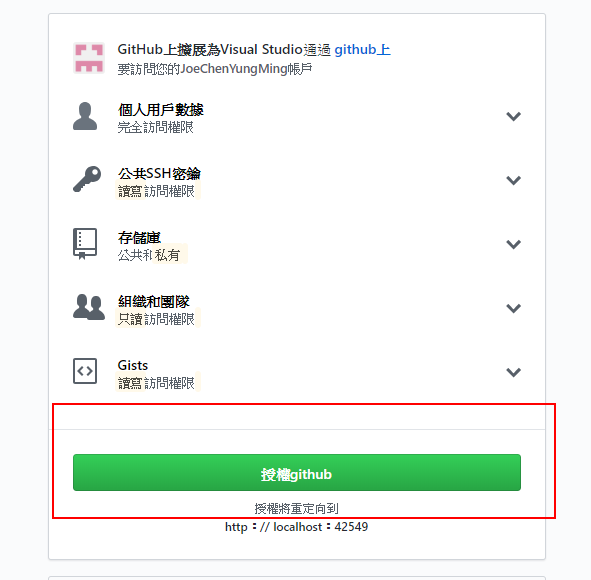The height and width of the screenshot is (580, 591).
Task: Click the code brackets icon for Gists
Action: pyautogui.click(x=85, y=371)
